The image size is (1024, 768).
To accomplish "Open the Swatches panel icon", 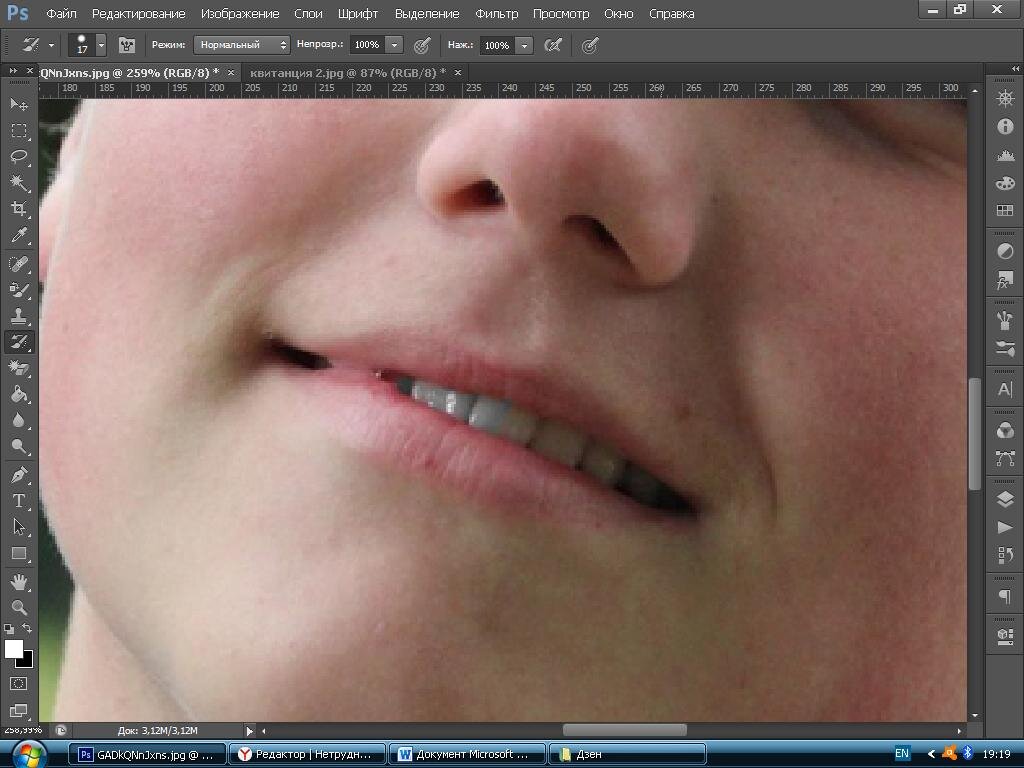I will click(x=1005, y=210).
